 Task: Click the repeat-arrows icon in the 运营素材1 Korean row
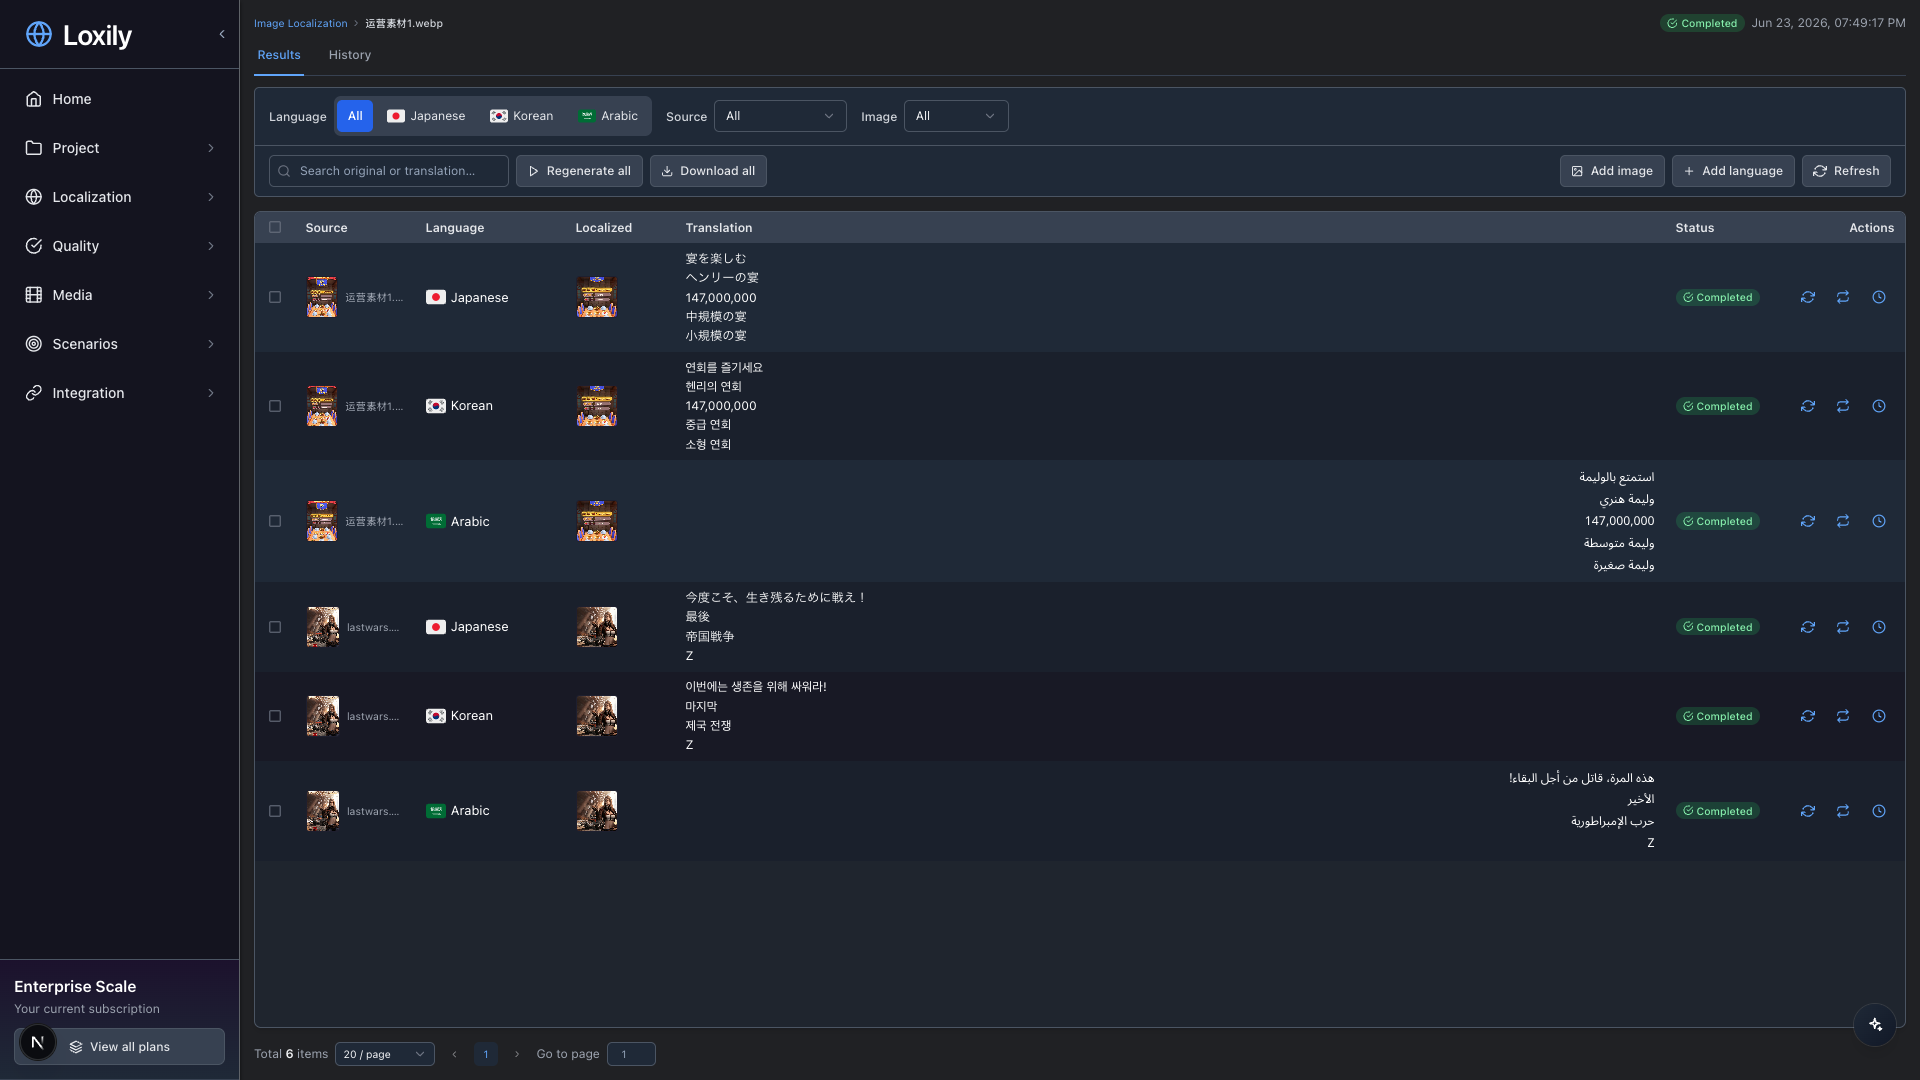click(1843, 406)
